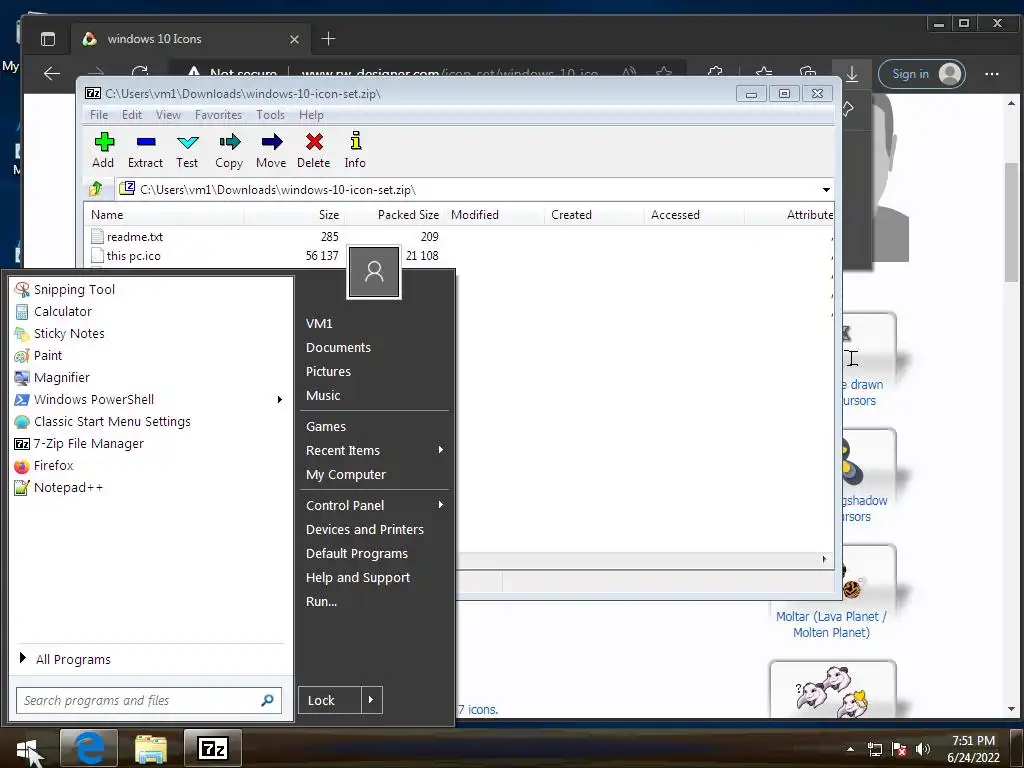Show hidden system tray icons
Image resolution: width=1024 pixels, height=768 pixels.
[850, 749]
